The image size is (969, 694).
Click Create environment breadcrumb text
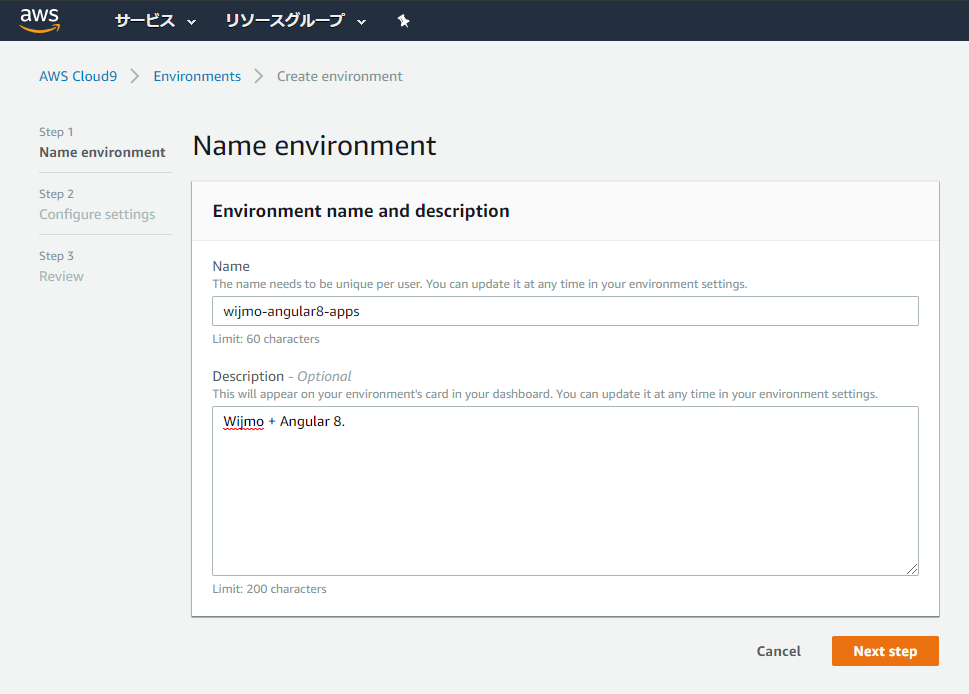(x=339, y=76)
